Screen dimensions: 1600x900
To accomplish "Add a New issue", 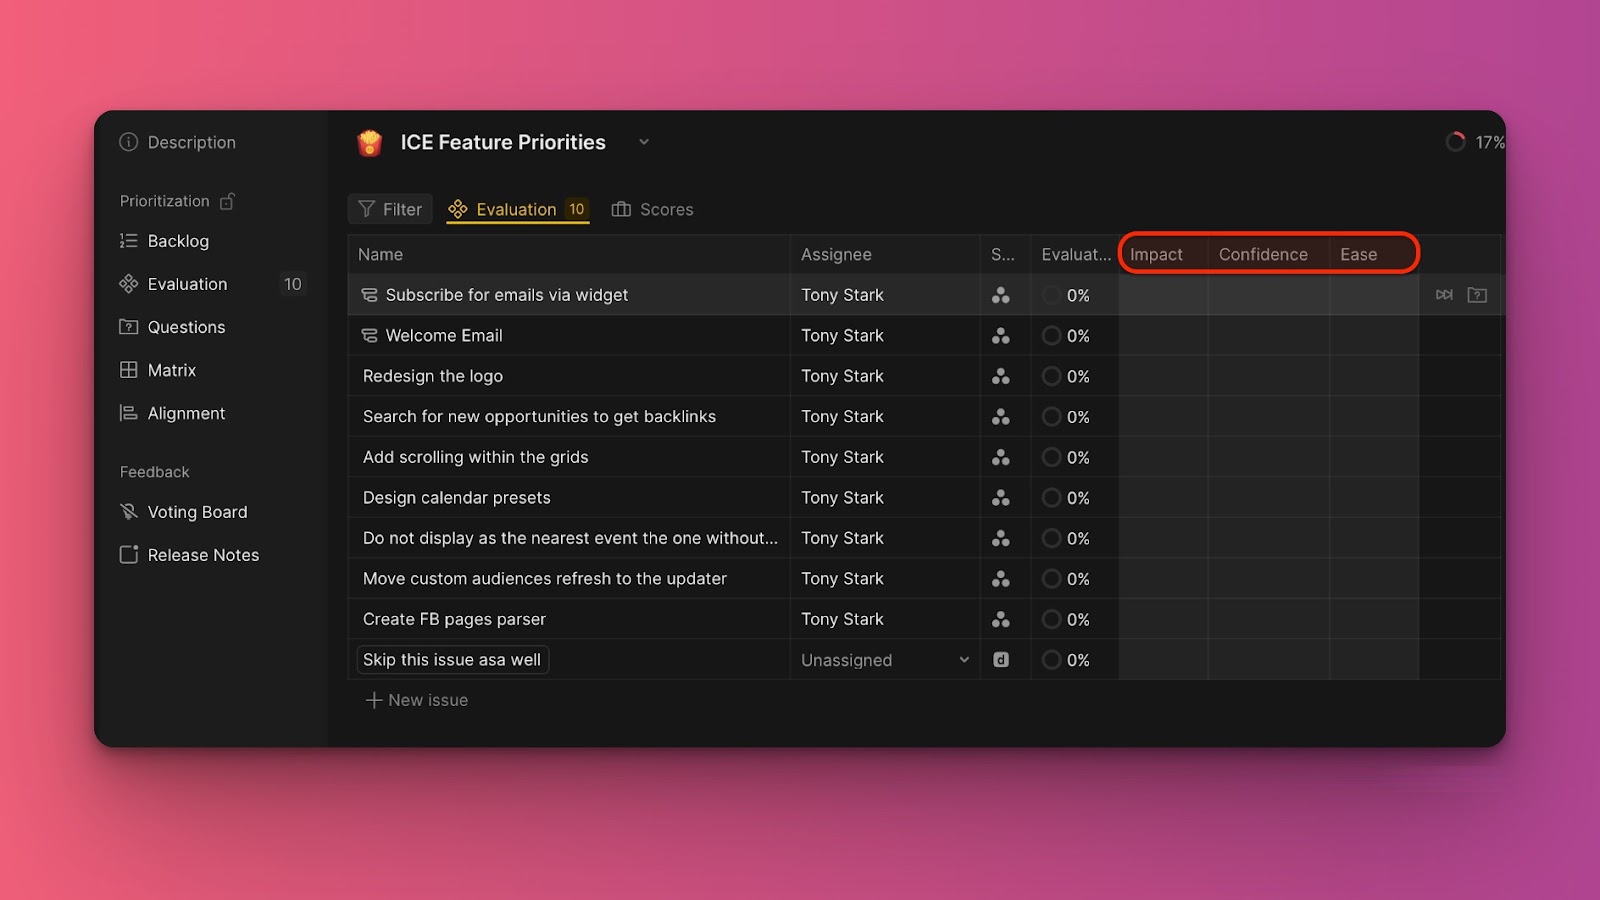I will click(x=417, y=700).
